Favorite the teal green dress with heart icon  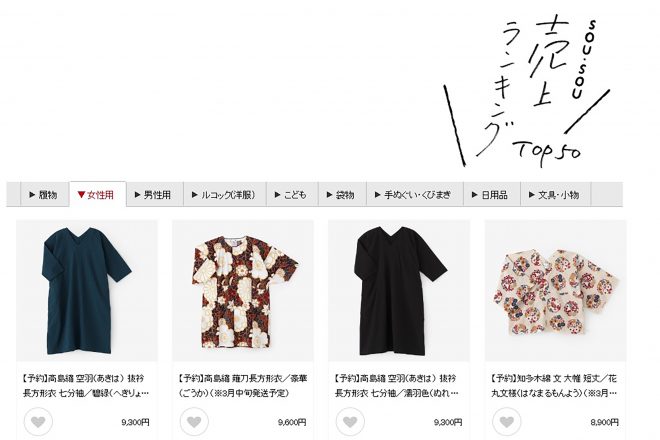[38, 421]
